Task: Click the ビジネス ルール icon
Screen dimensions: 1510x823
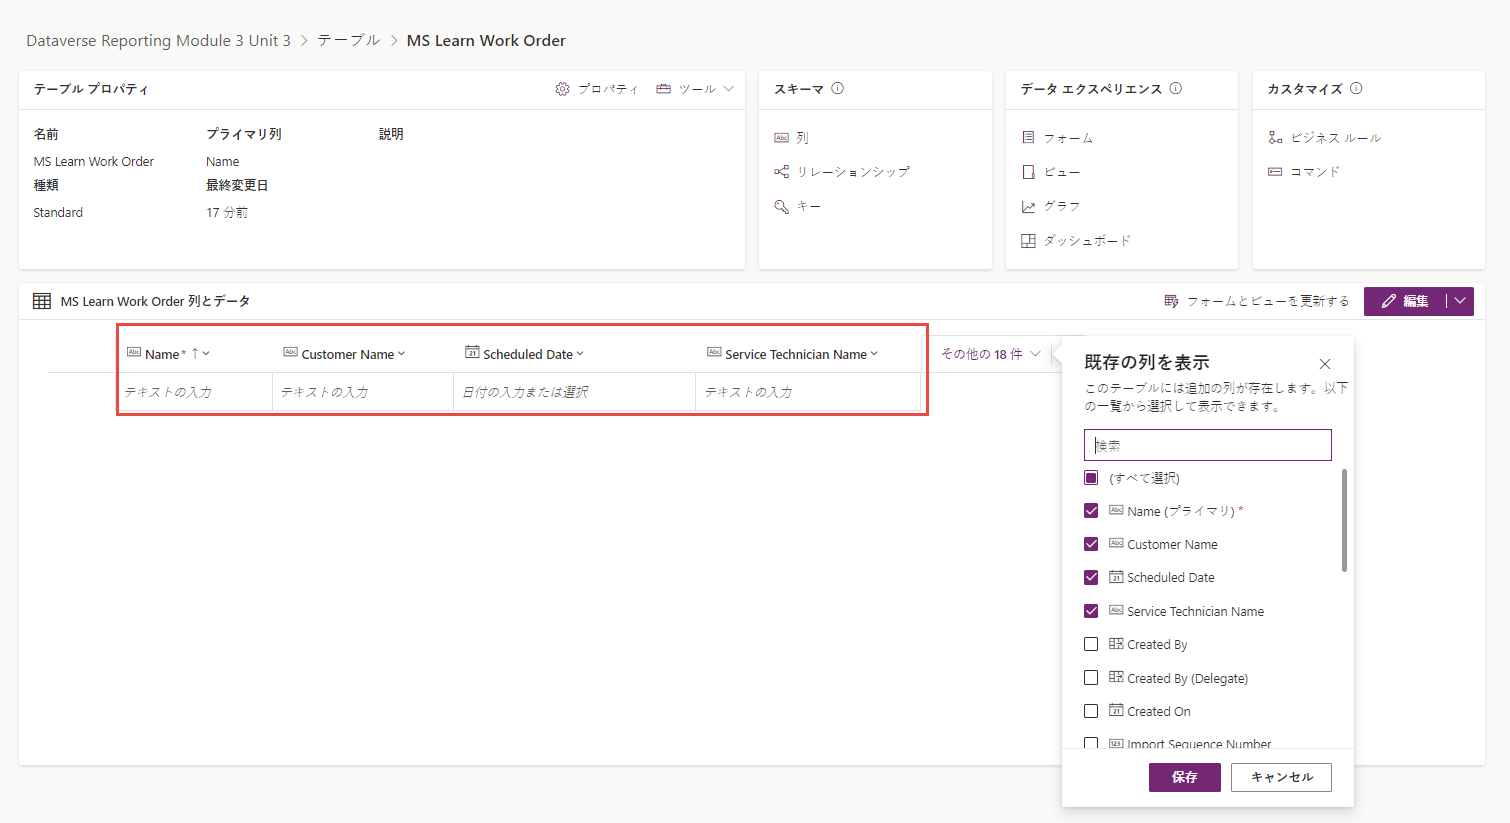Action: click(x=1275, y=137)
